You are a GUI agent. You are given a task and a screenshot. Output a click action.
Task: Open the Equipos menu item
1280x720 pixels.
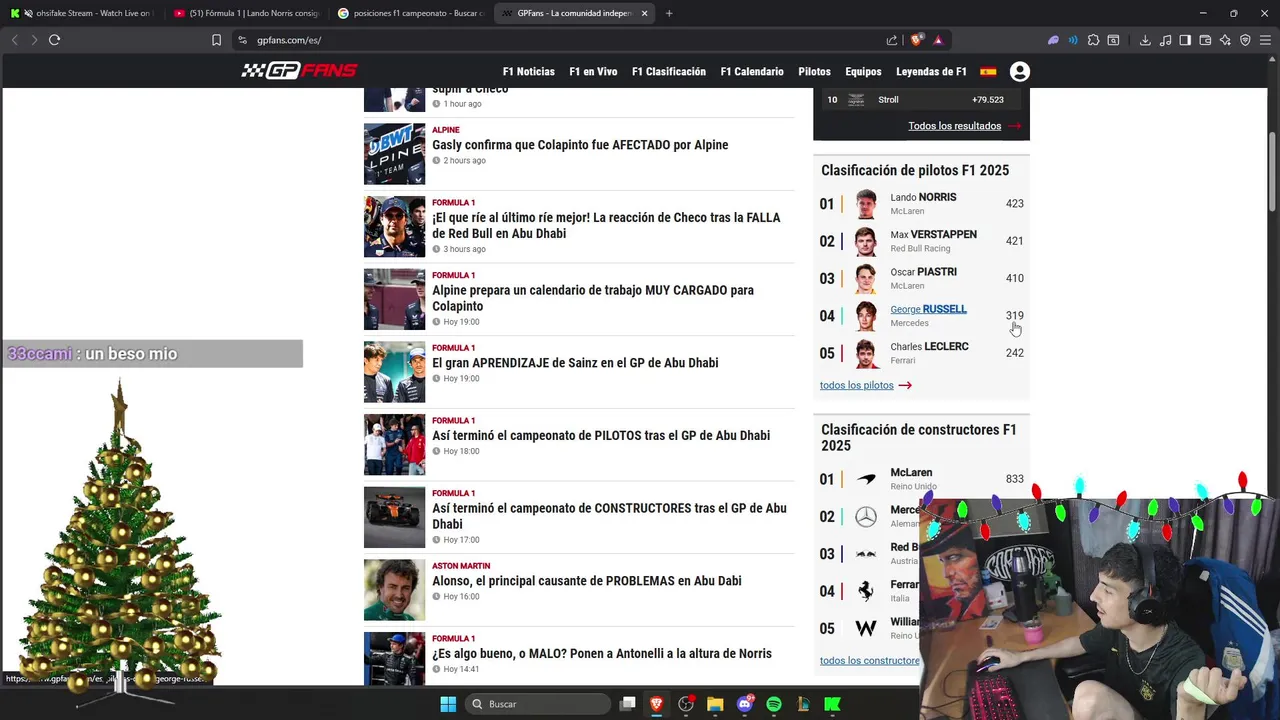(863, 72)
